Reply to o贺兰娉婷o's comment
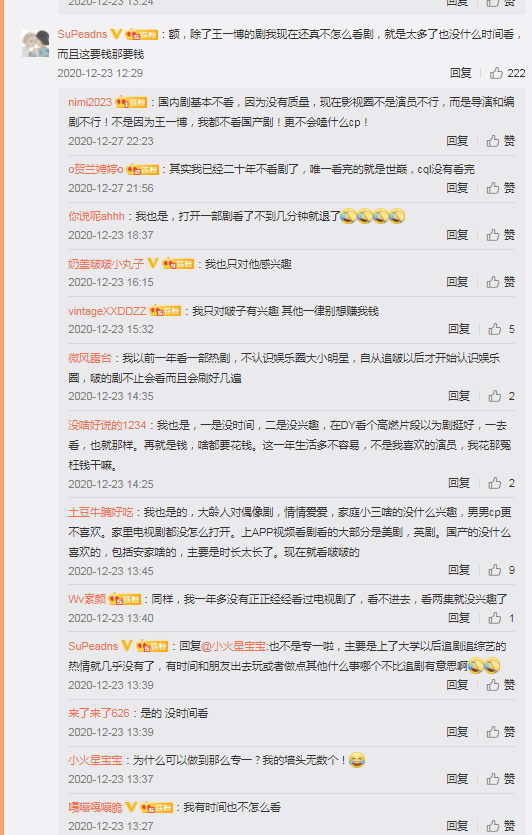Viewport: 532px width, 835px height. click(457, 188)
